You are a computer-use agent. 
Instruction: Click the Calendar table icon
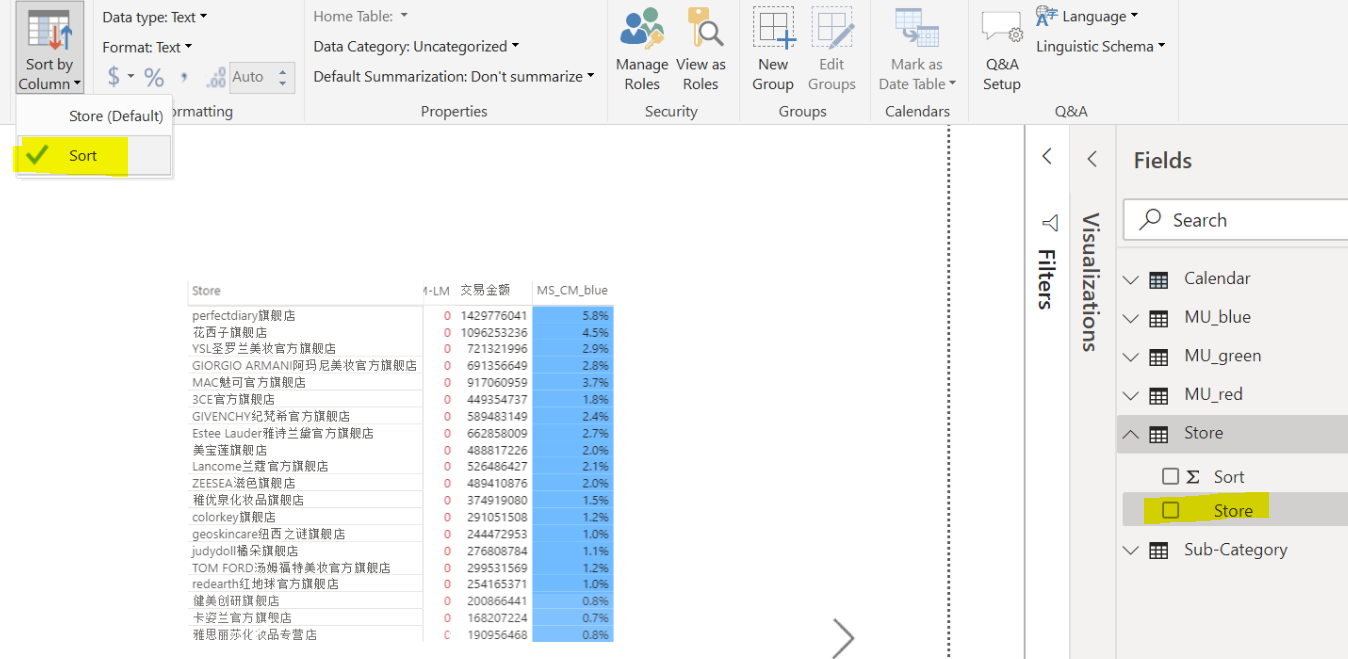click(1159, 279)
